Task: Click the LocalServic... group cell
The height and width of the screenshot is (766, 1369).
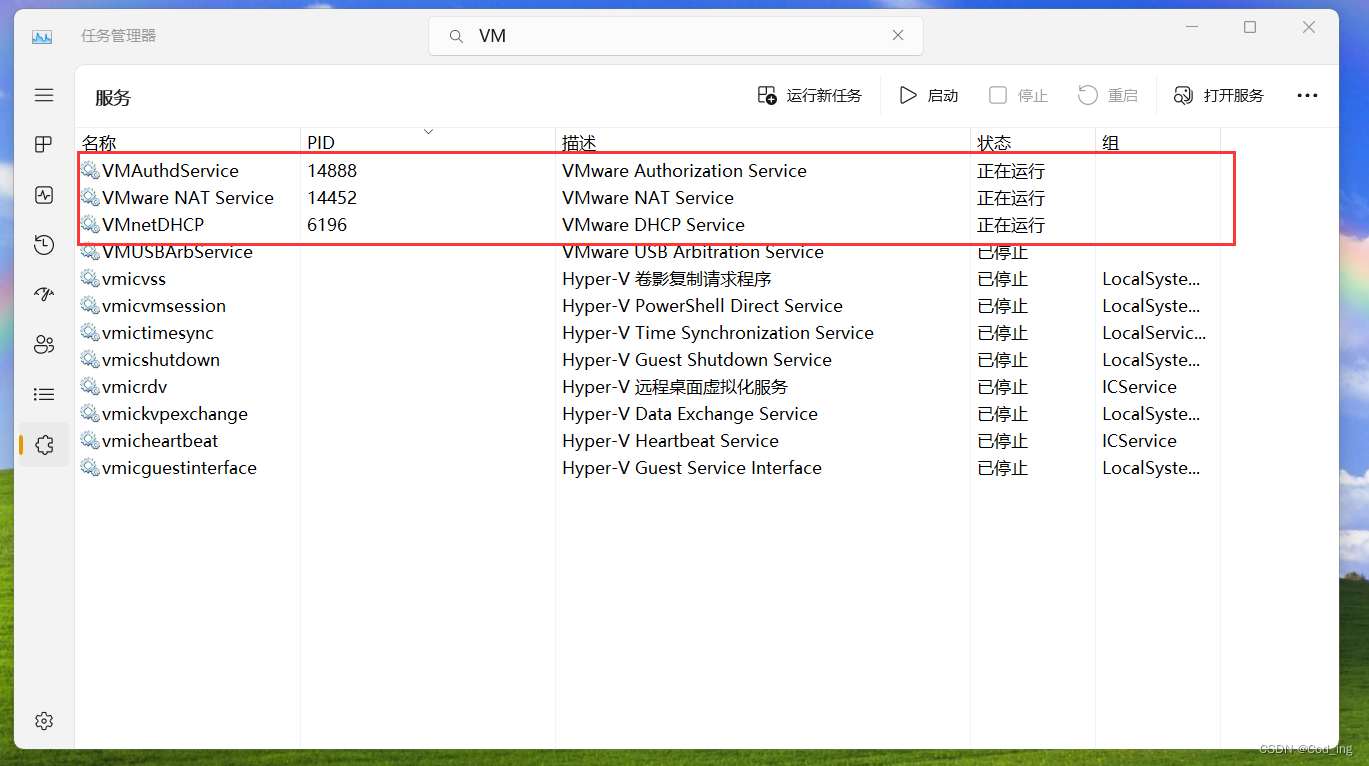Action: tap(1154, 333)
